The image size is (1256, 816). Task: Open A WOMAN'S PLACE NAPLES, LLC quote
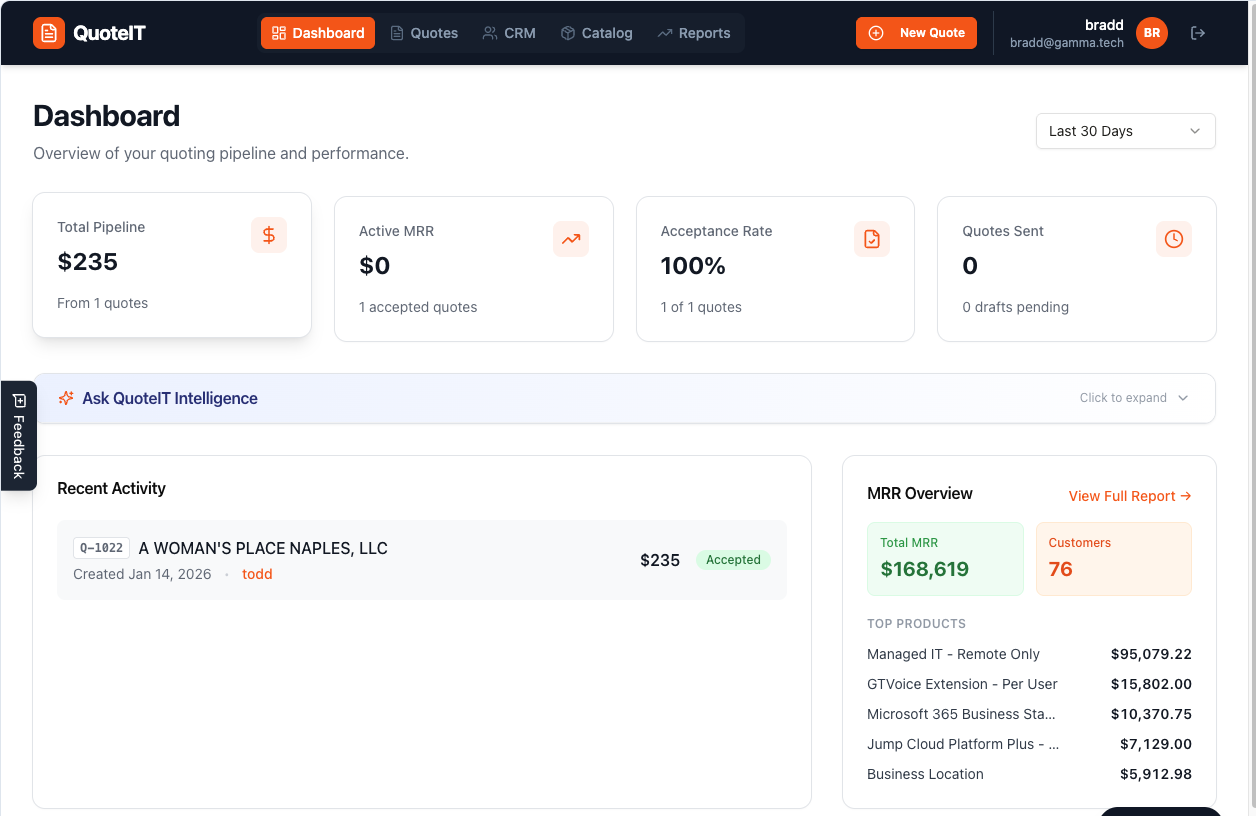pos(263,548)
